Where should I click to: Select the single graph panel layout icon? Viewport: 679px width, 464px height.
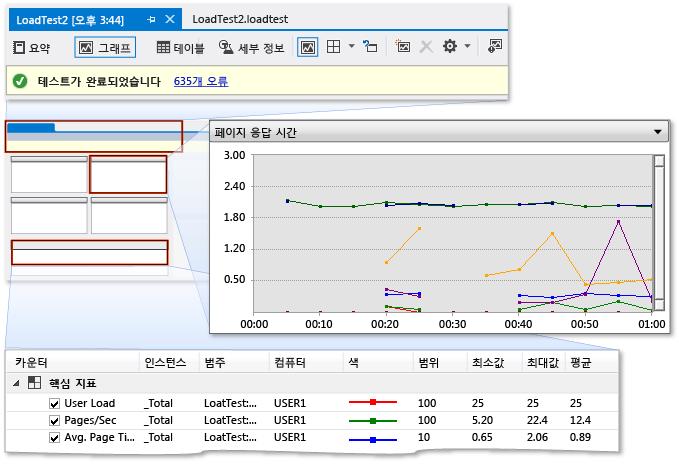[x=308, y=47]
